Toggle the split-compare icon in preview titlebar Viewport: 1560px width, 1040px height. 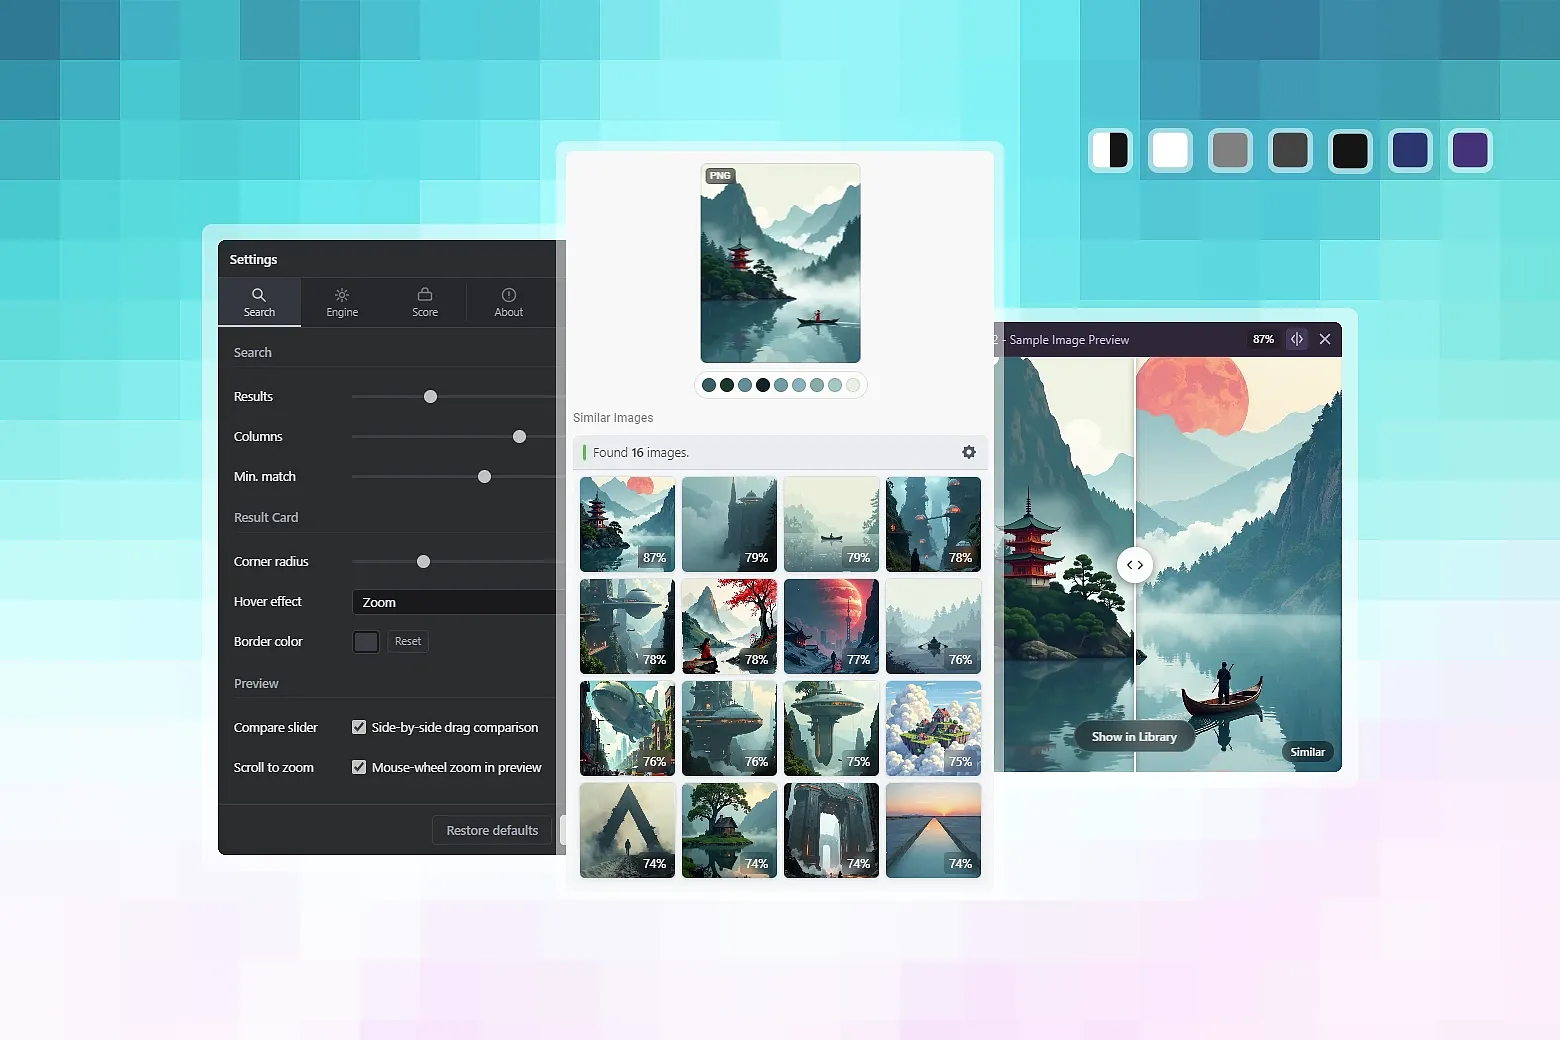coord(1297,339)
